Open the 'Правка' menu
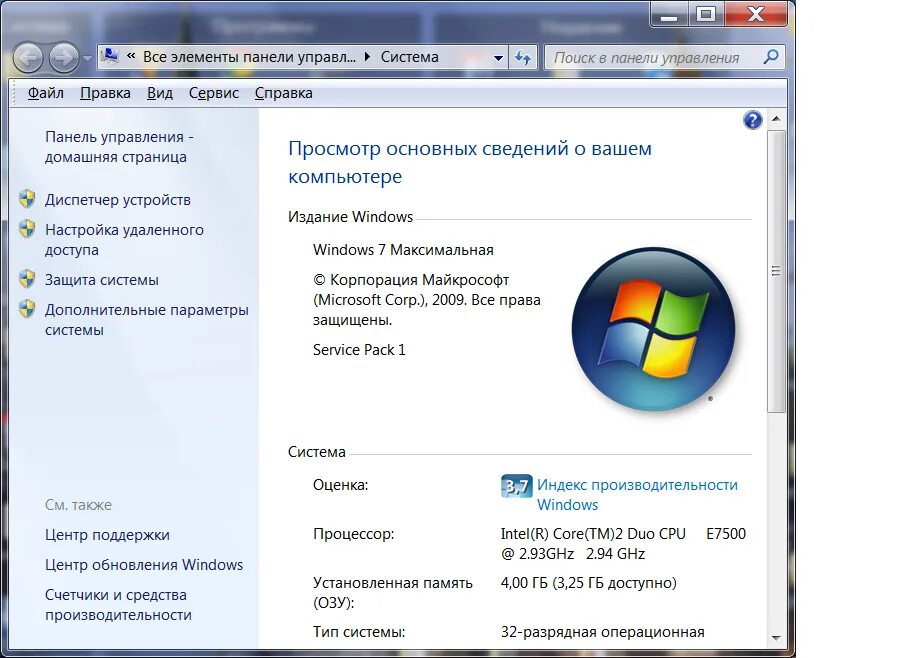 coord(105,93)
